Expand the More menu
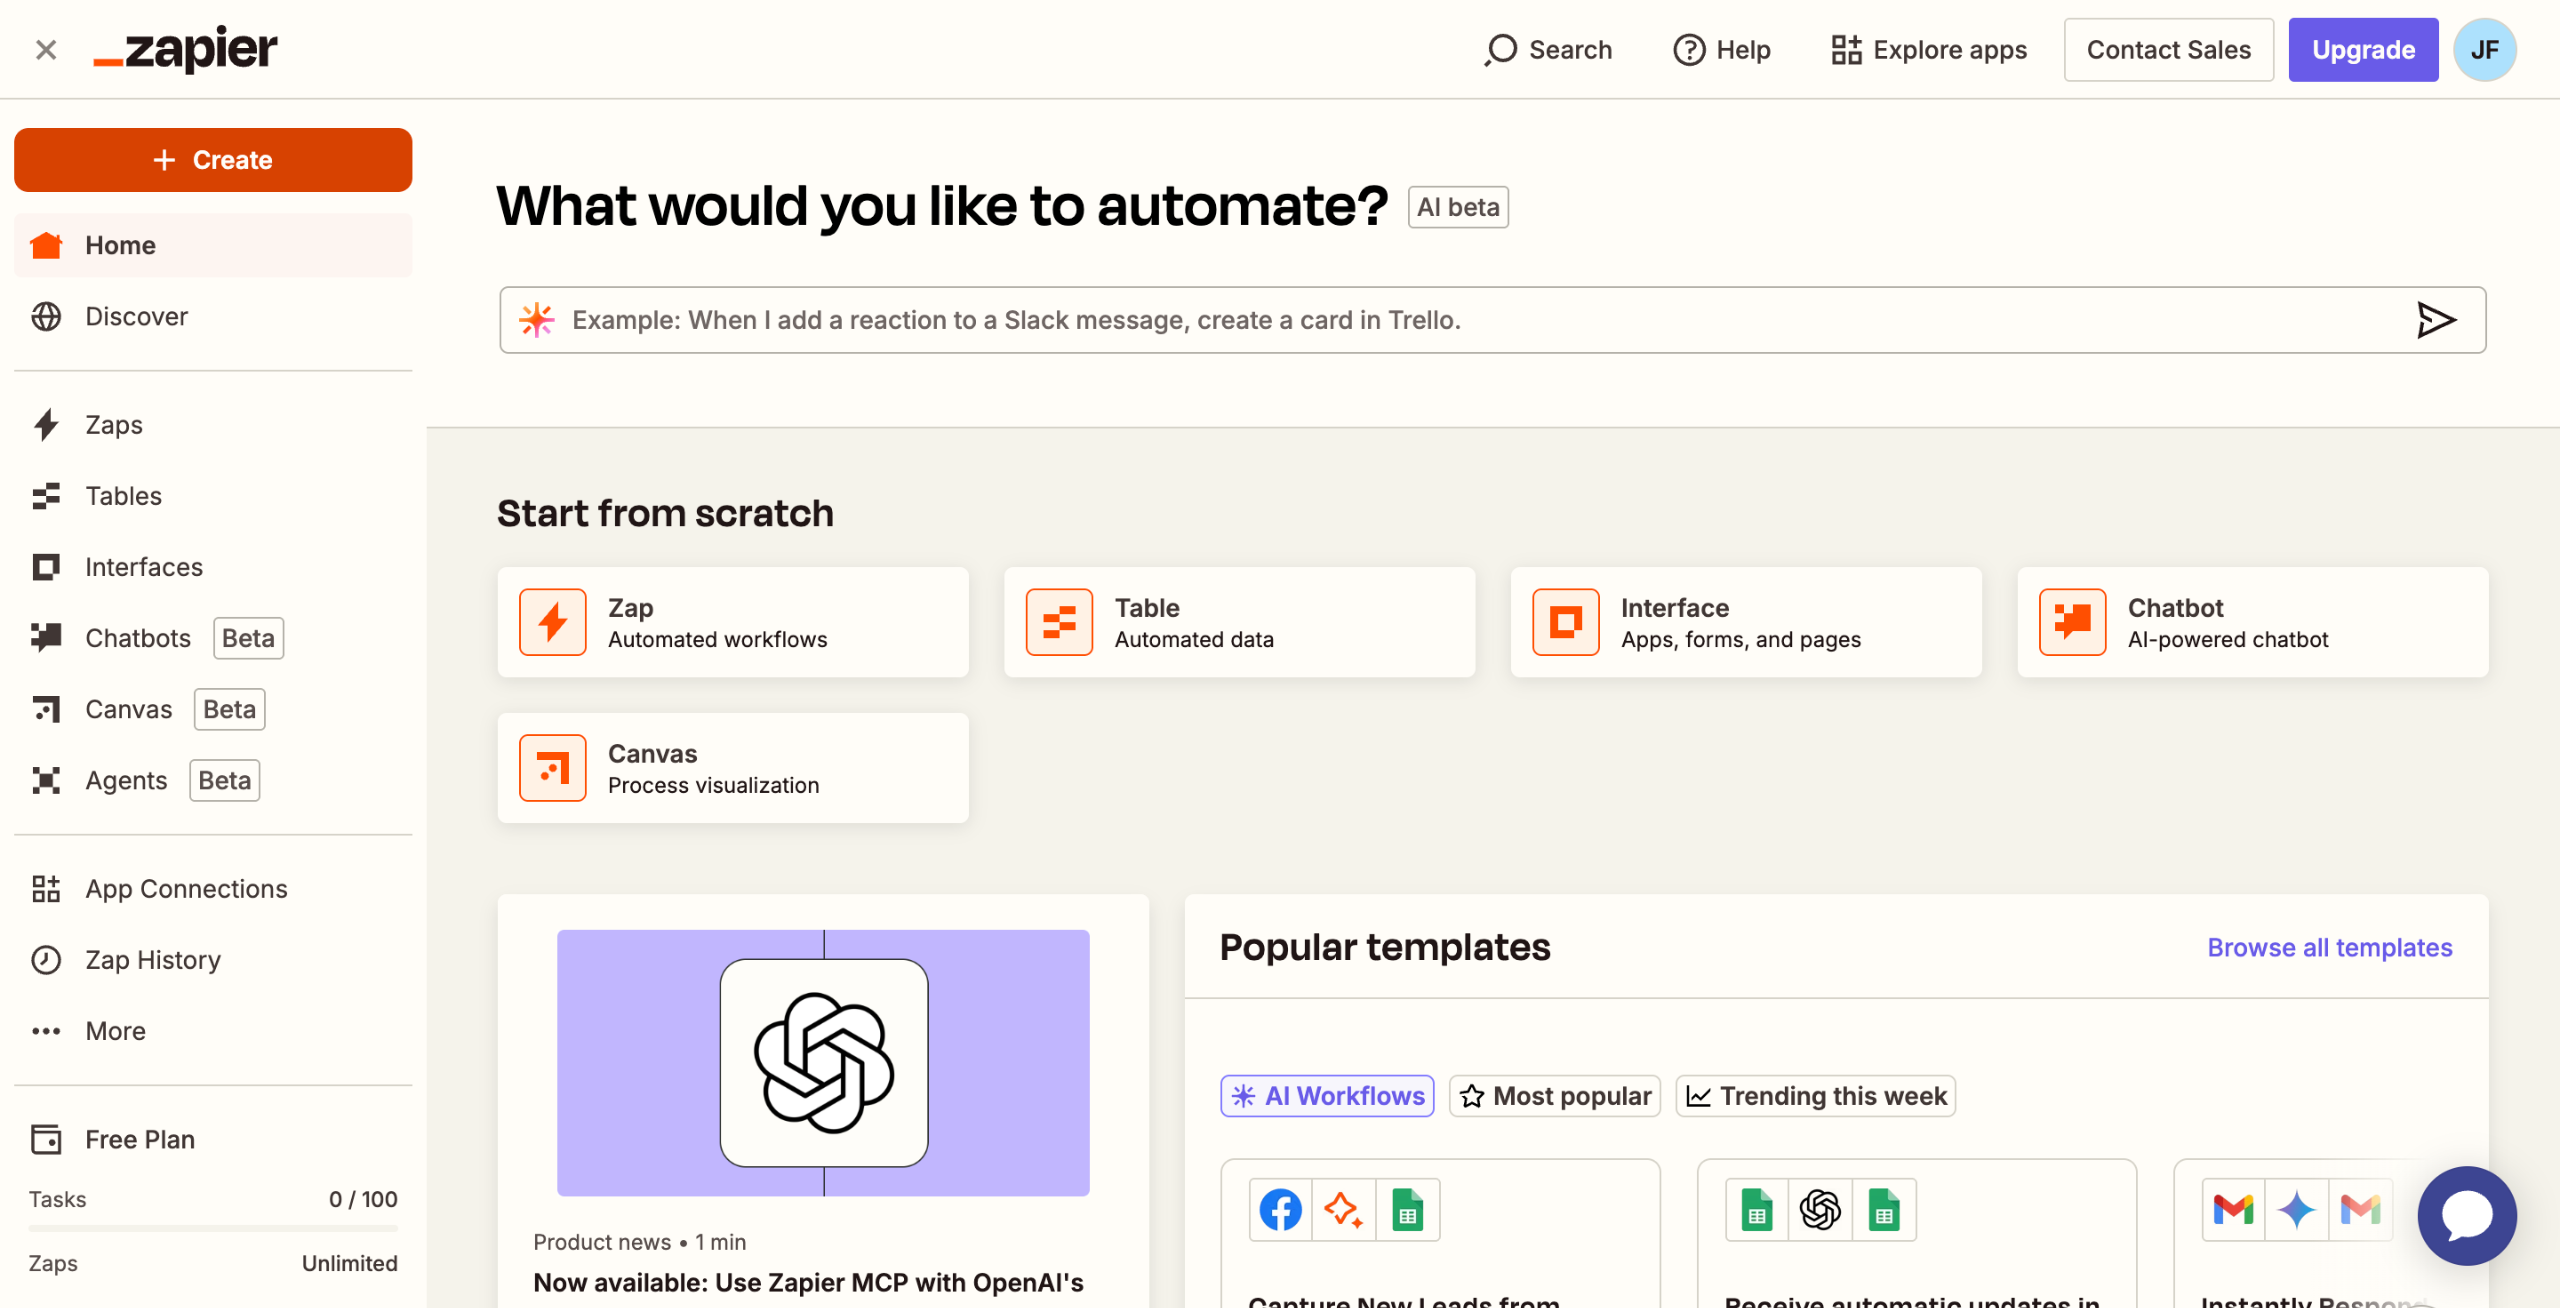The height and width of the screenshot is (1308, 2560). coord(213,1030)
